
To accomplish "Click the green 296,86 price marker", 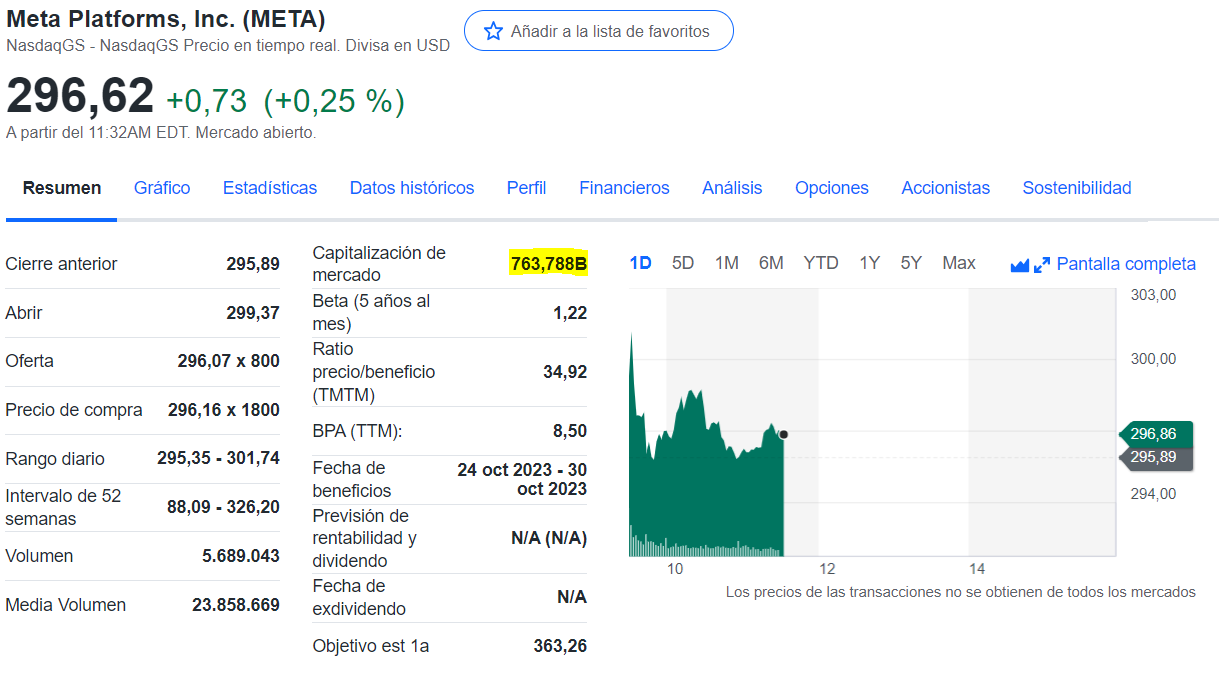I will (x=1154, y=434).
